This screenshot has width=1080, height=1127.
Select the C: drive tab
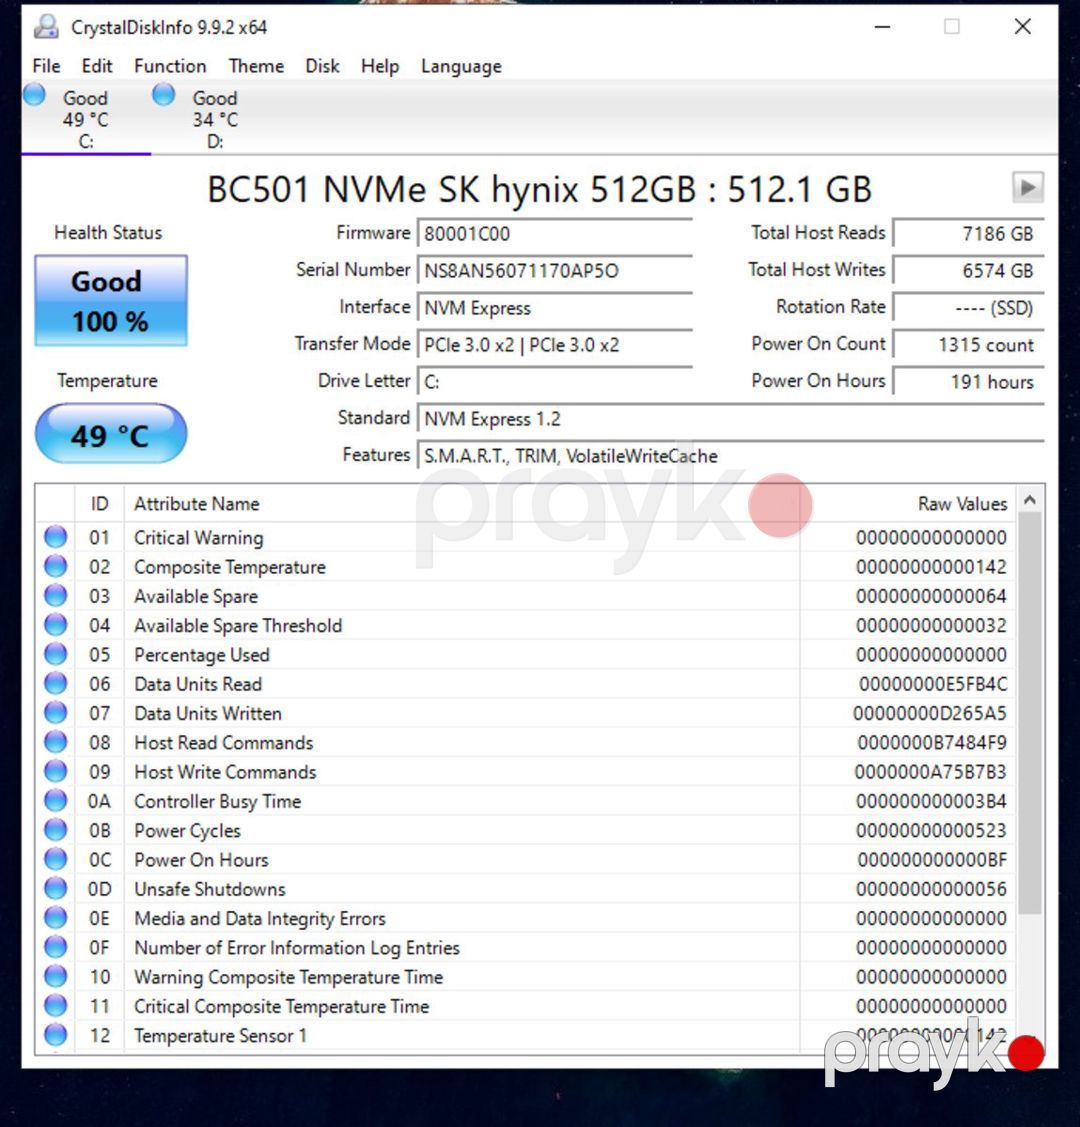click(86, 119)
